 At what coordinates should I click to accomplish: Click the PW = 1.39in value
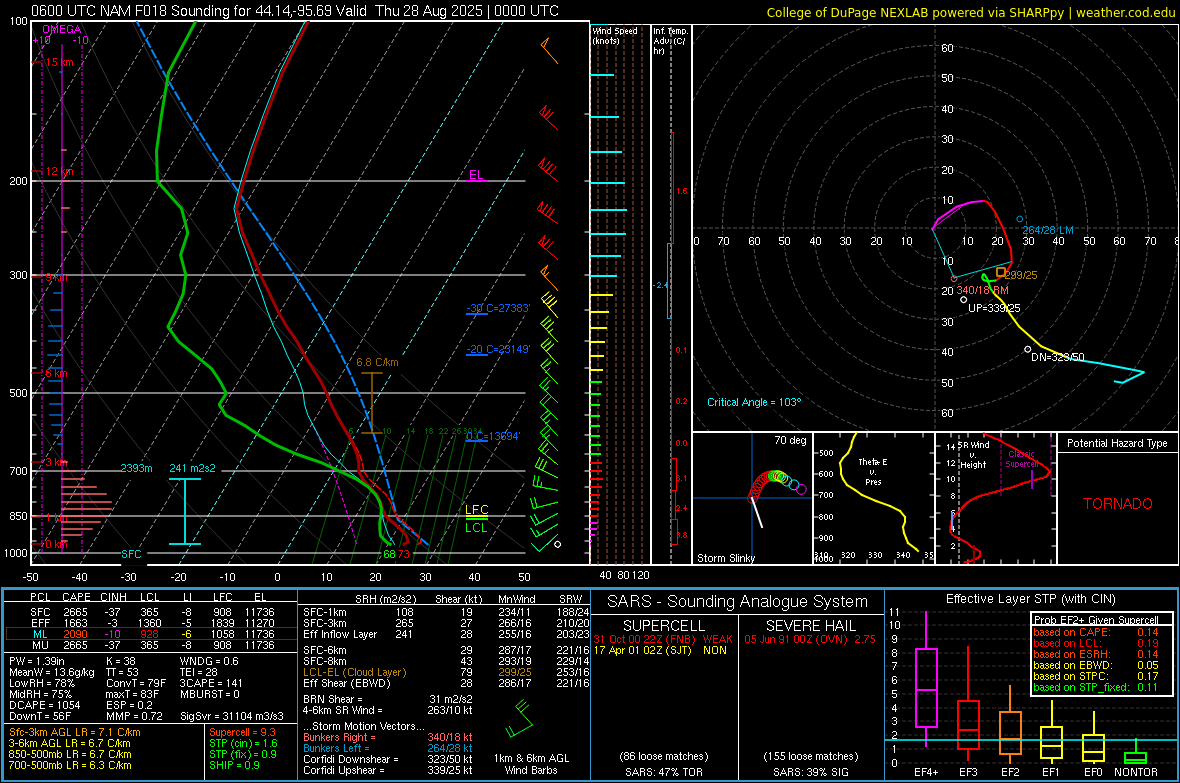[x=40, y=661]
